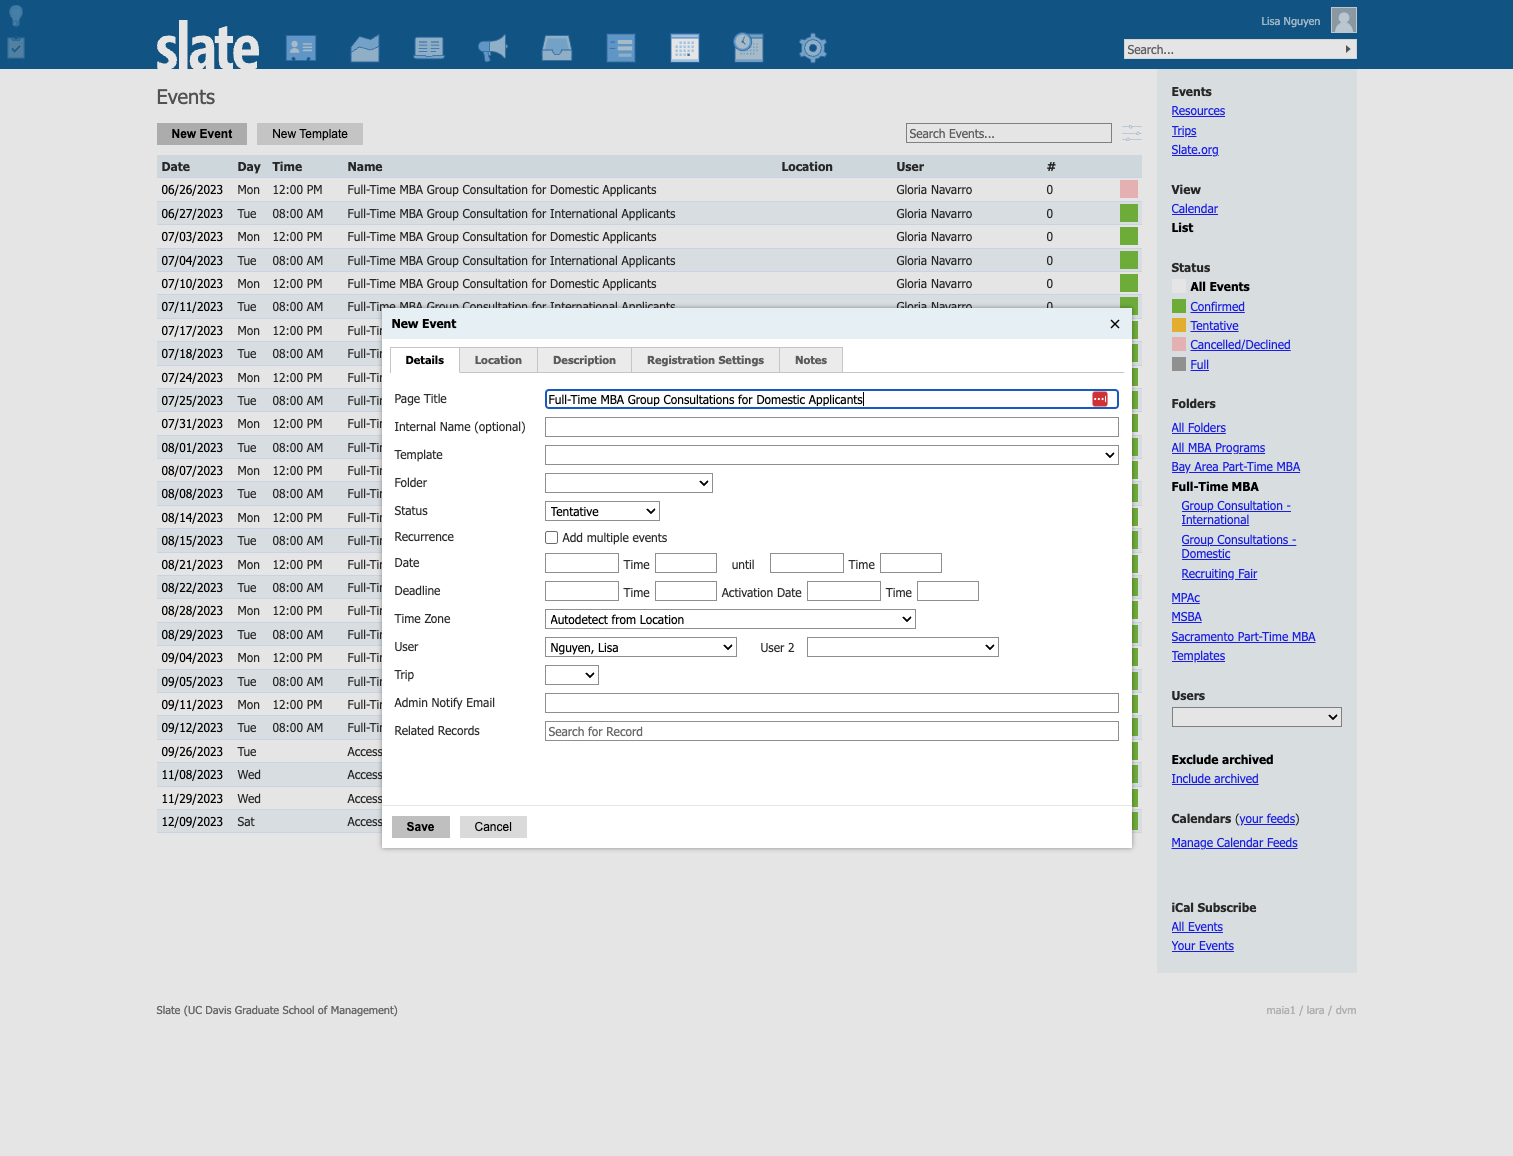Open the Template dropdown
The image size is (1513, 1156).
832,455
